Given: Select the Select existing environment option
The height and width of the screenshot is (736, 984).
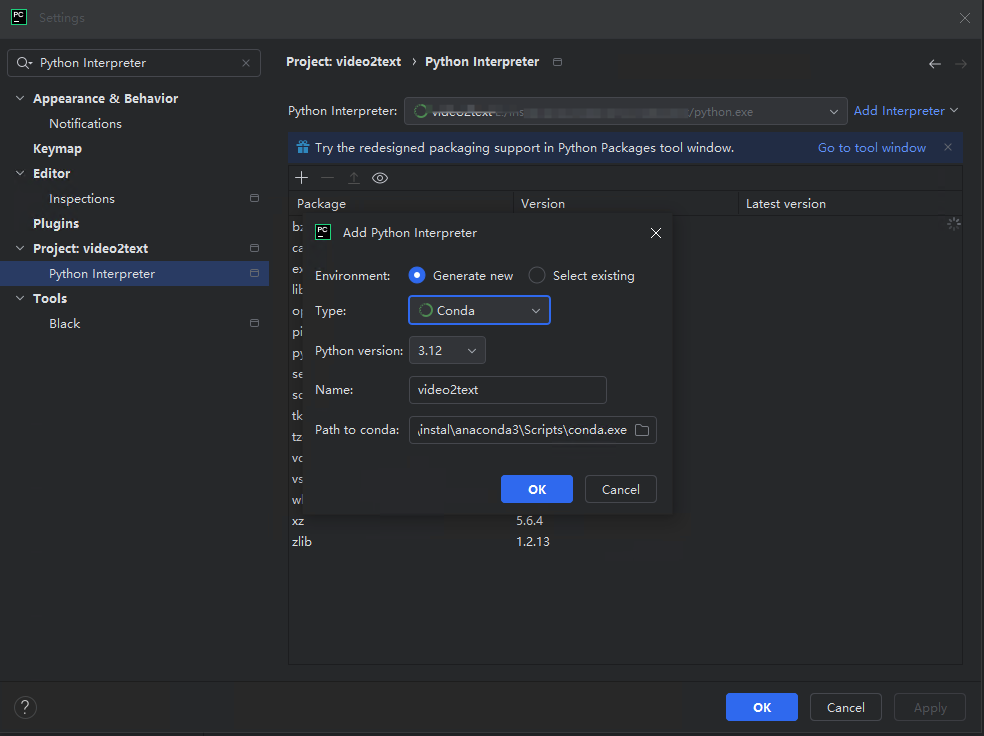Looking at the screenshot, I should [581, 275].
